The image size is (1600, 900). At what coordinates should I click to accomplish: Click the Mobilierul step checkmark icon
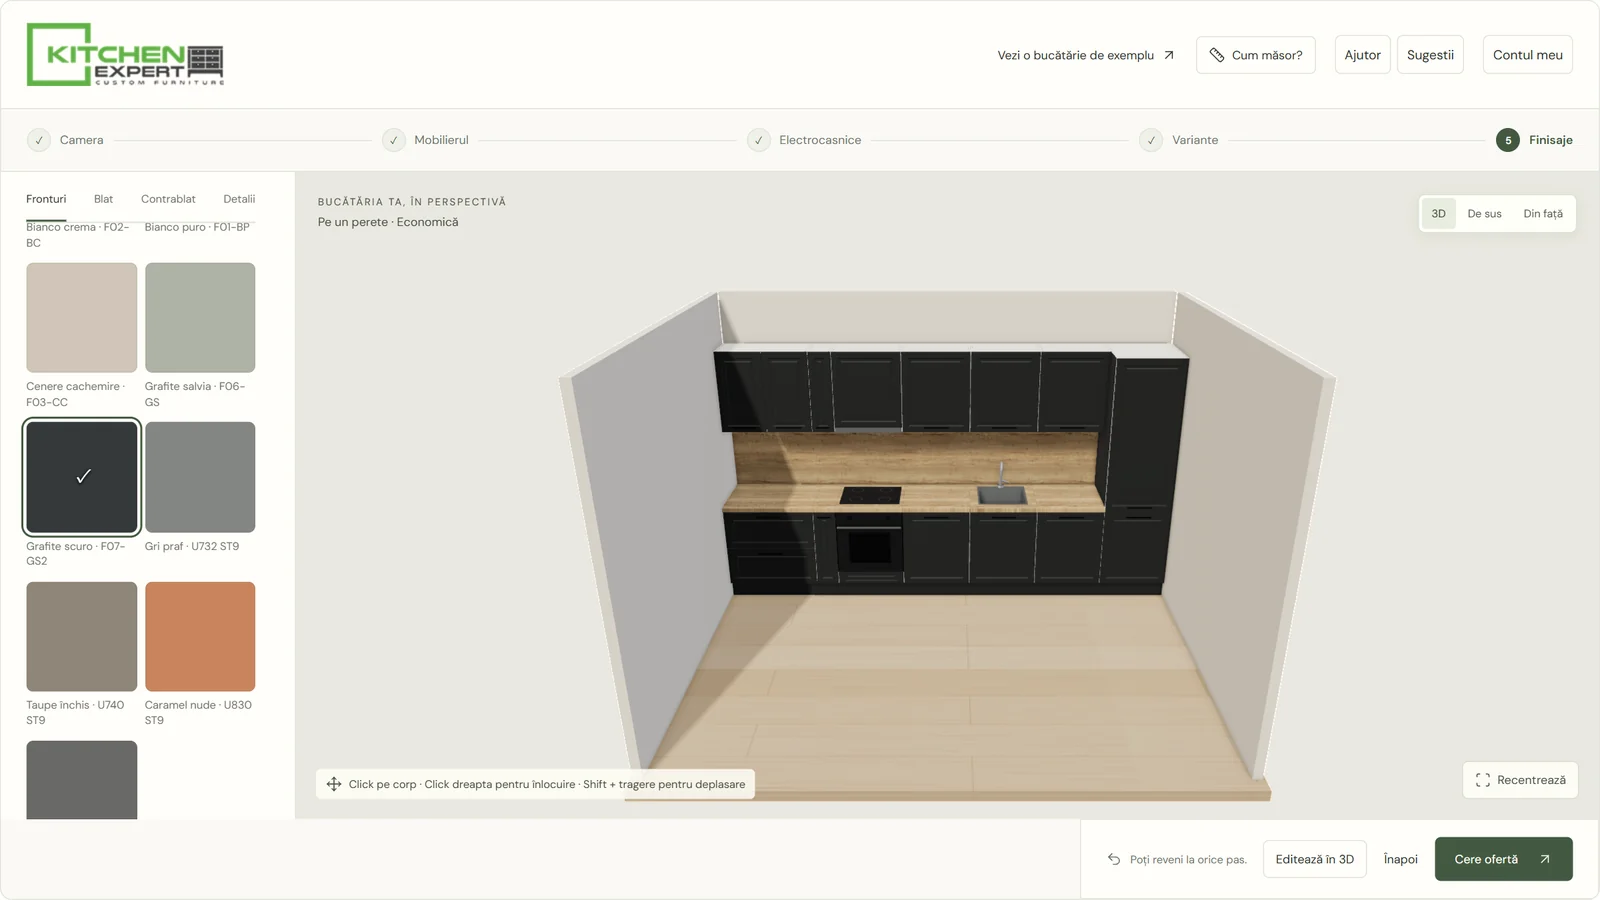(394, 140)
